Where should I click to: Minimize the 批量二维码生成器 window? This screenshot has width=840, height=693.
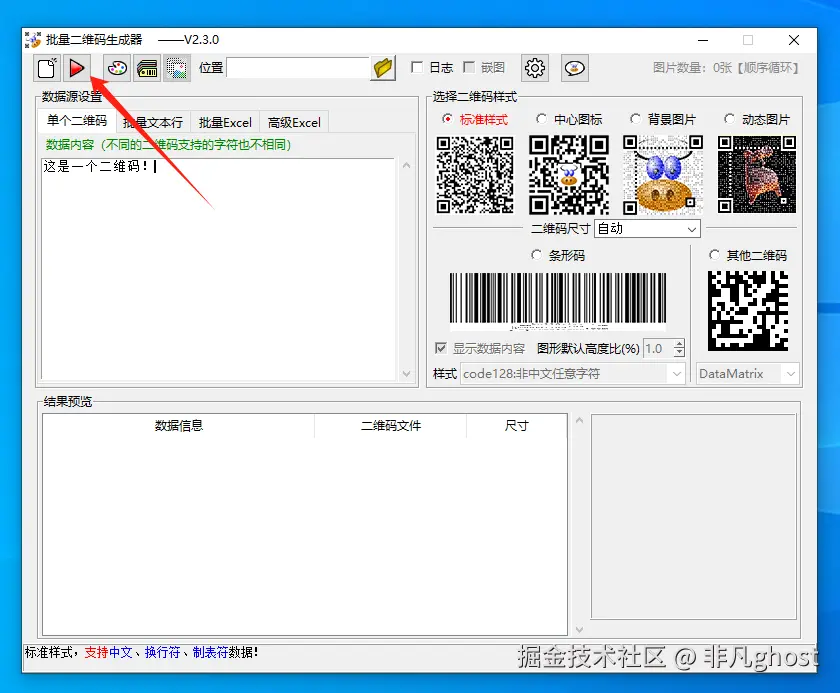coord(703,40)
